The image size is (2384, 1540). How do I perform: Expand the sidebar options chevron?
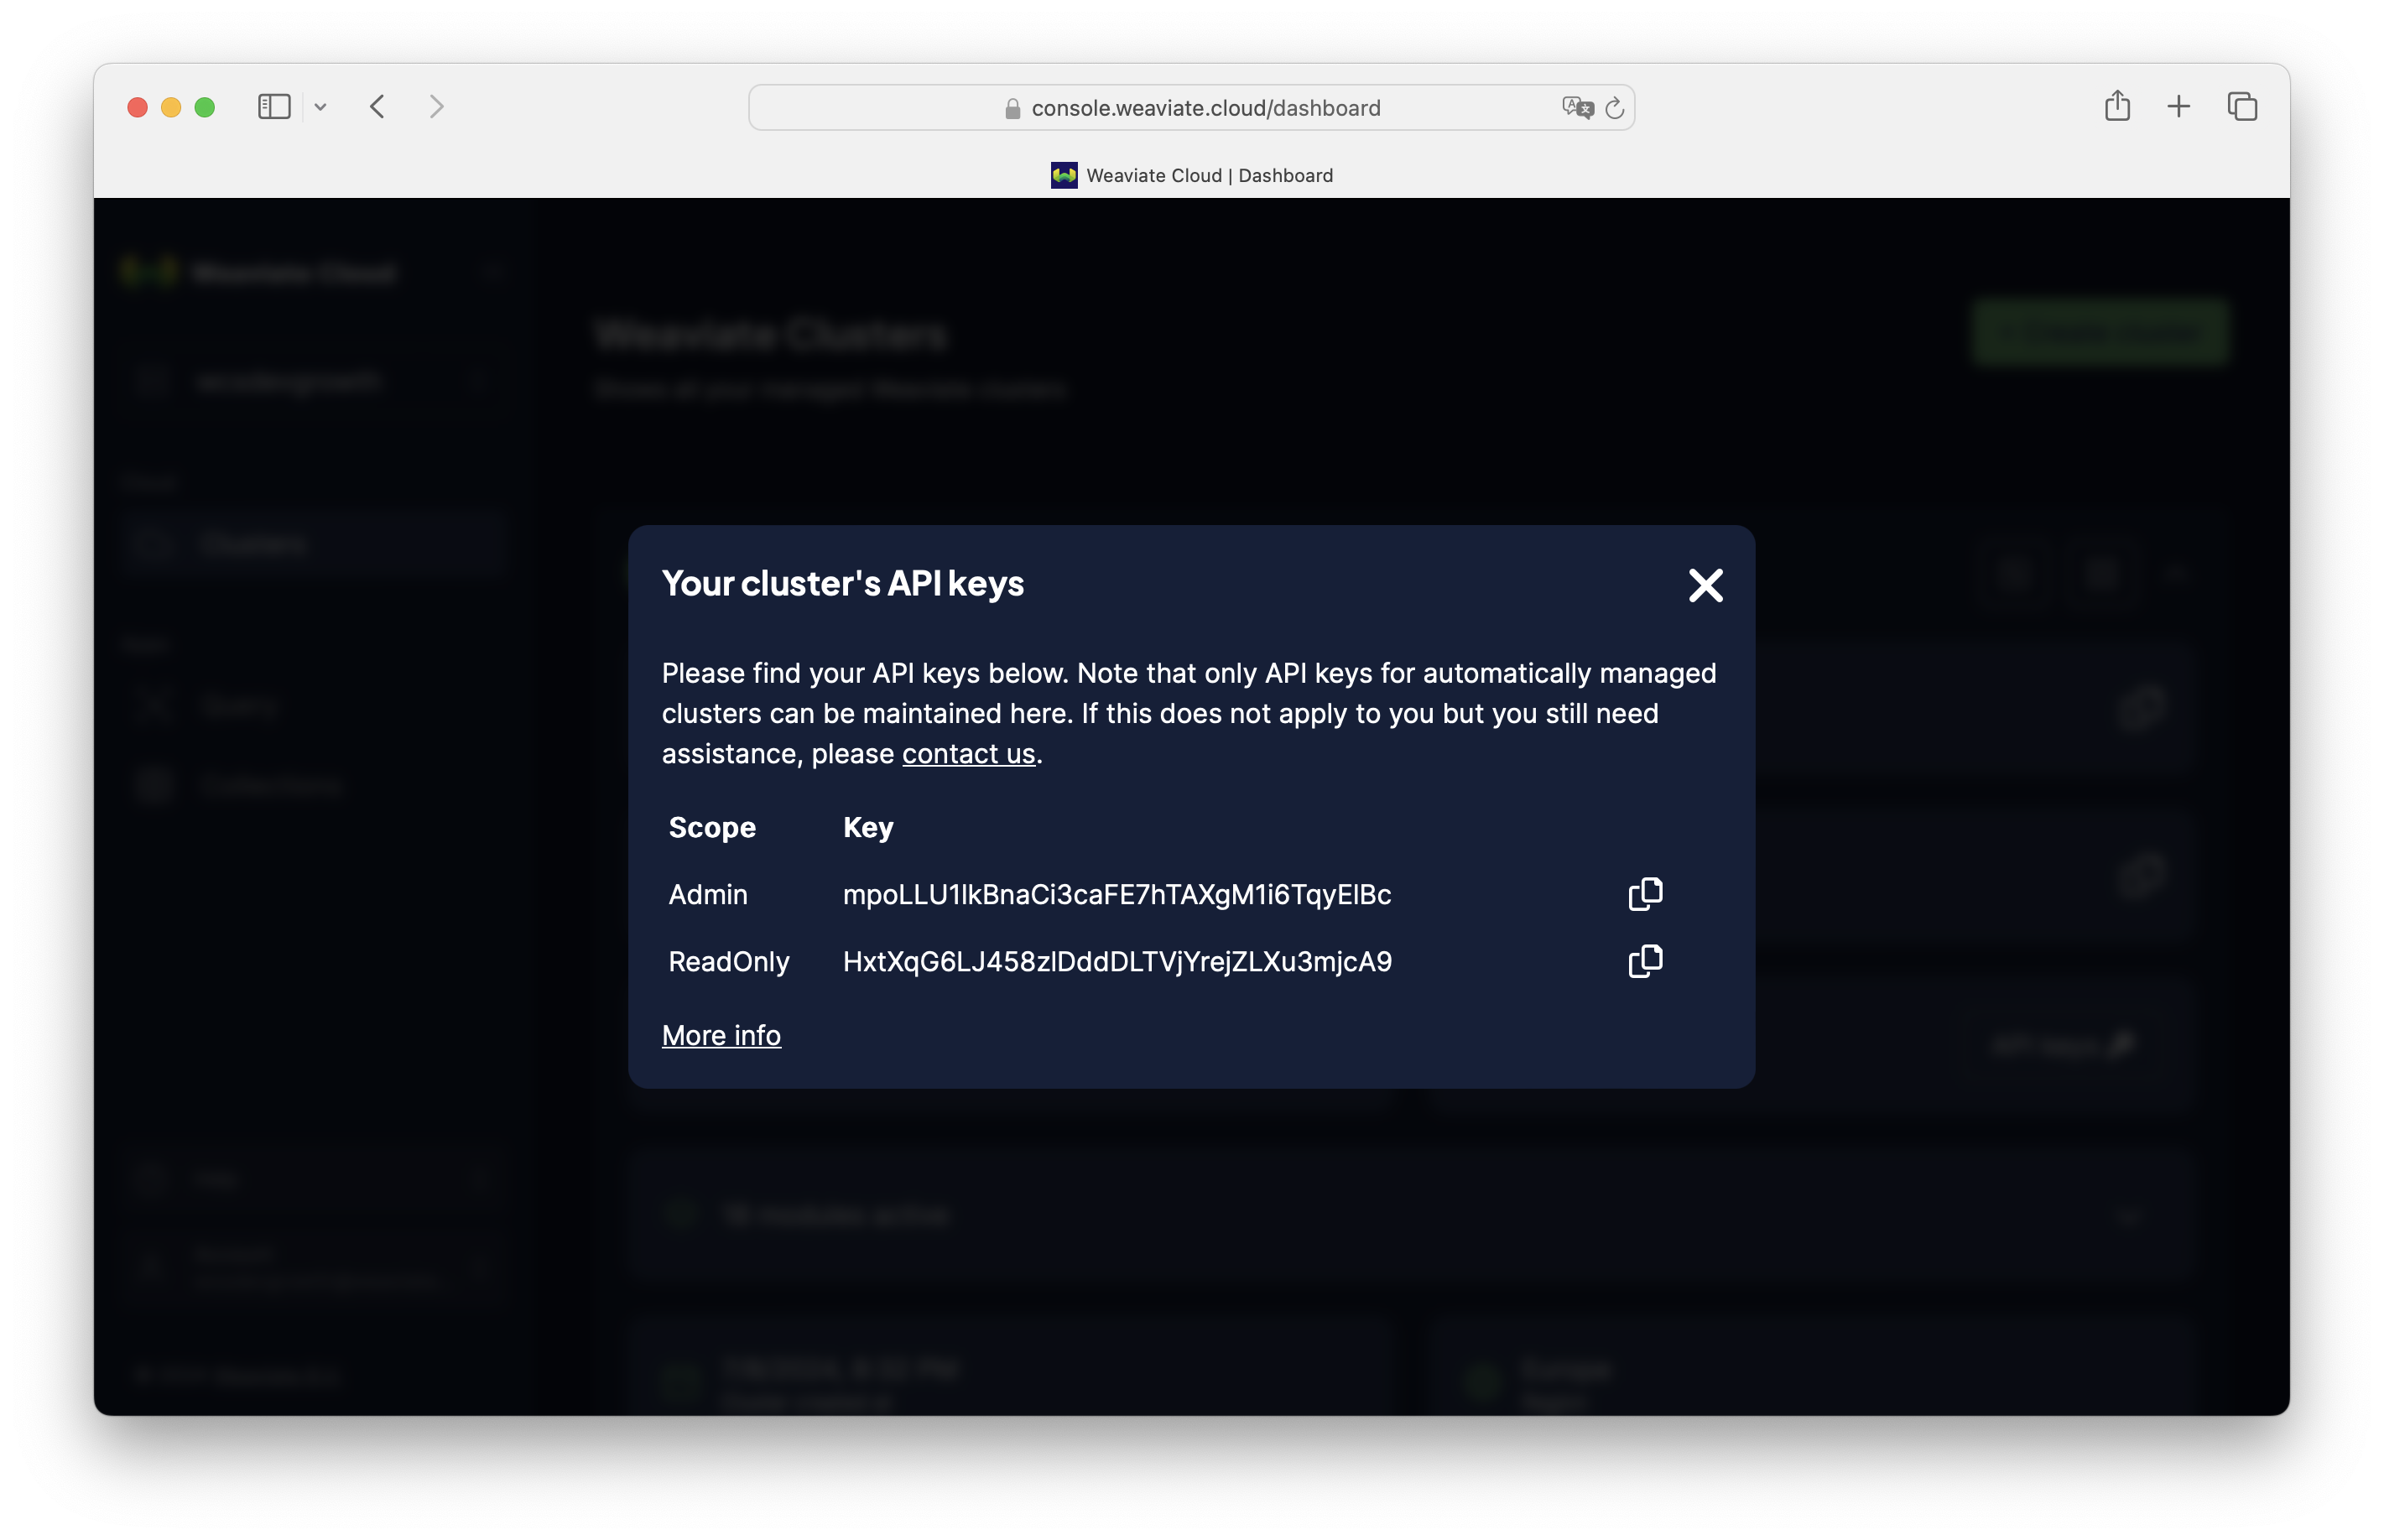(320, 107)
